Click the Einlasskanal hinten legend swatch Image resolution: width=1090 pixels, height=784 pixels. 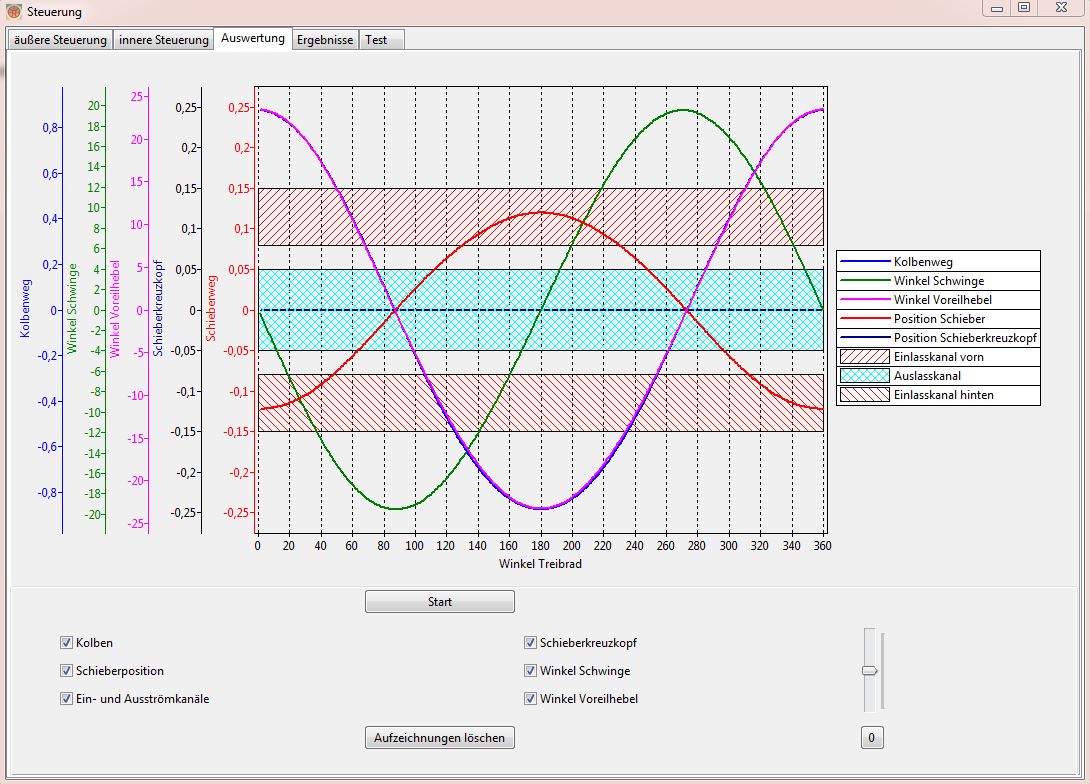864,395
